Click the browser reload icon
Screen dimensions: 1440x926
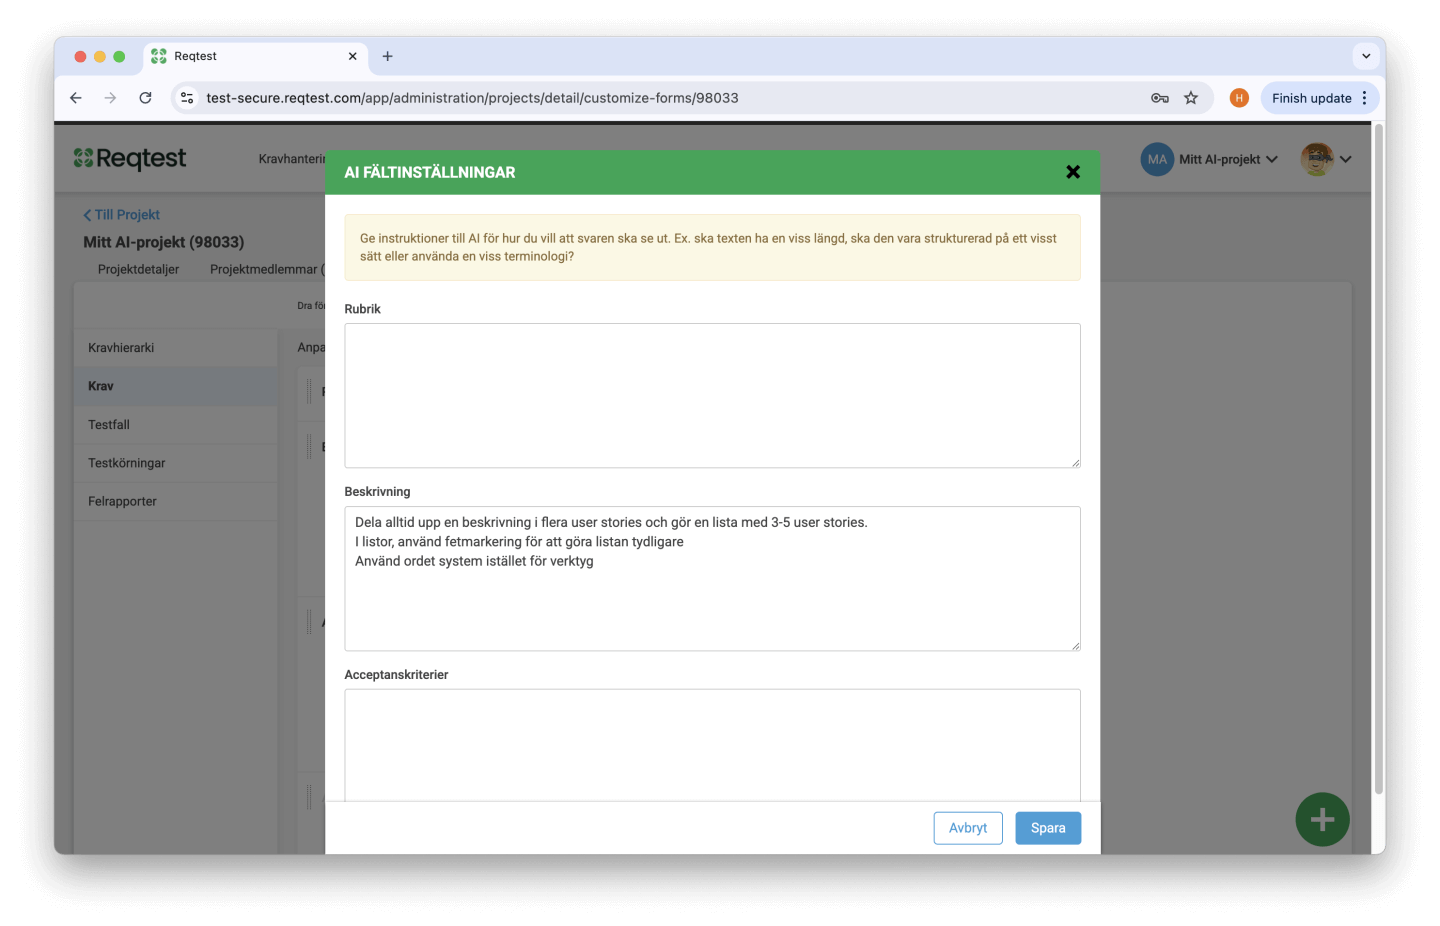tap(145, 98)
